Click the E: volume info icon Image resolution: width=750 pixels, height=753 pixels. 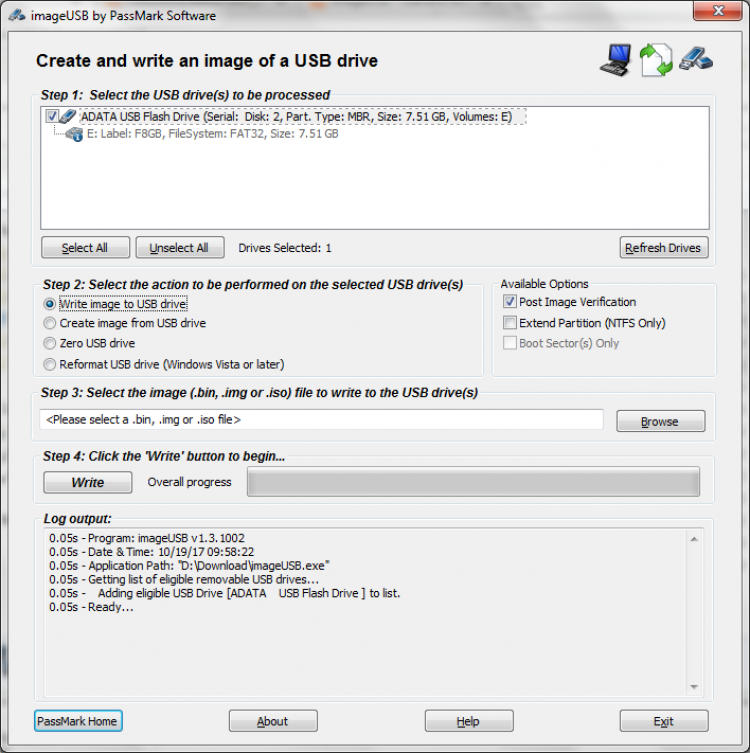point(74,134)
